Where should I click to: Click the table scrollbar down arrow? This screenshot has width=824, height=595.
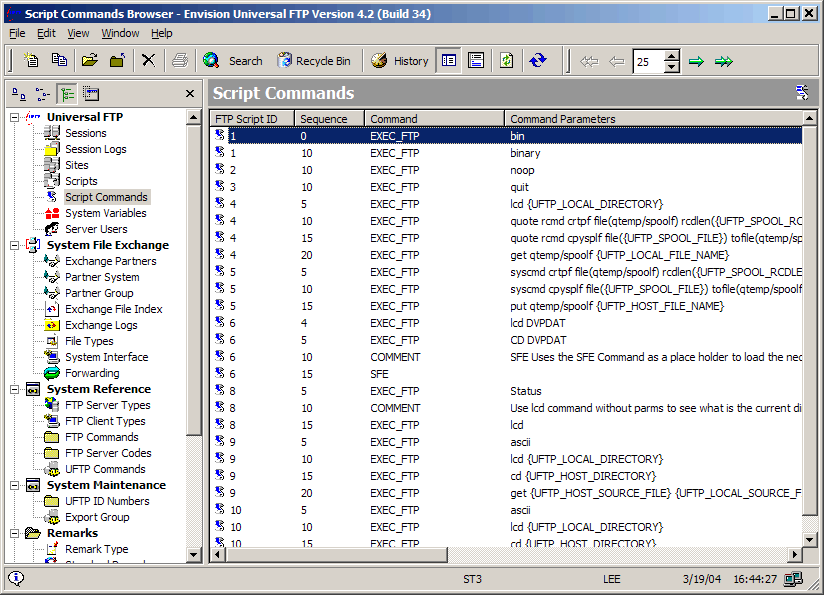[809, 540]
